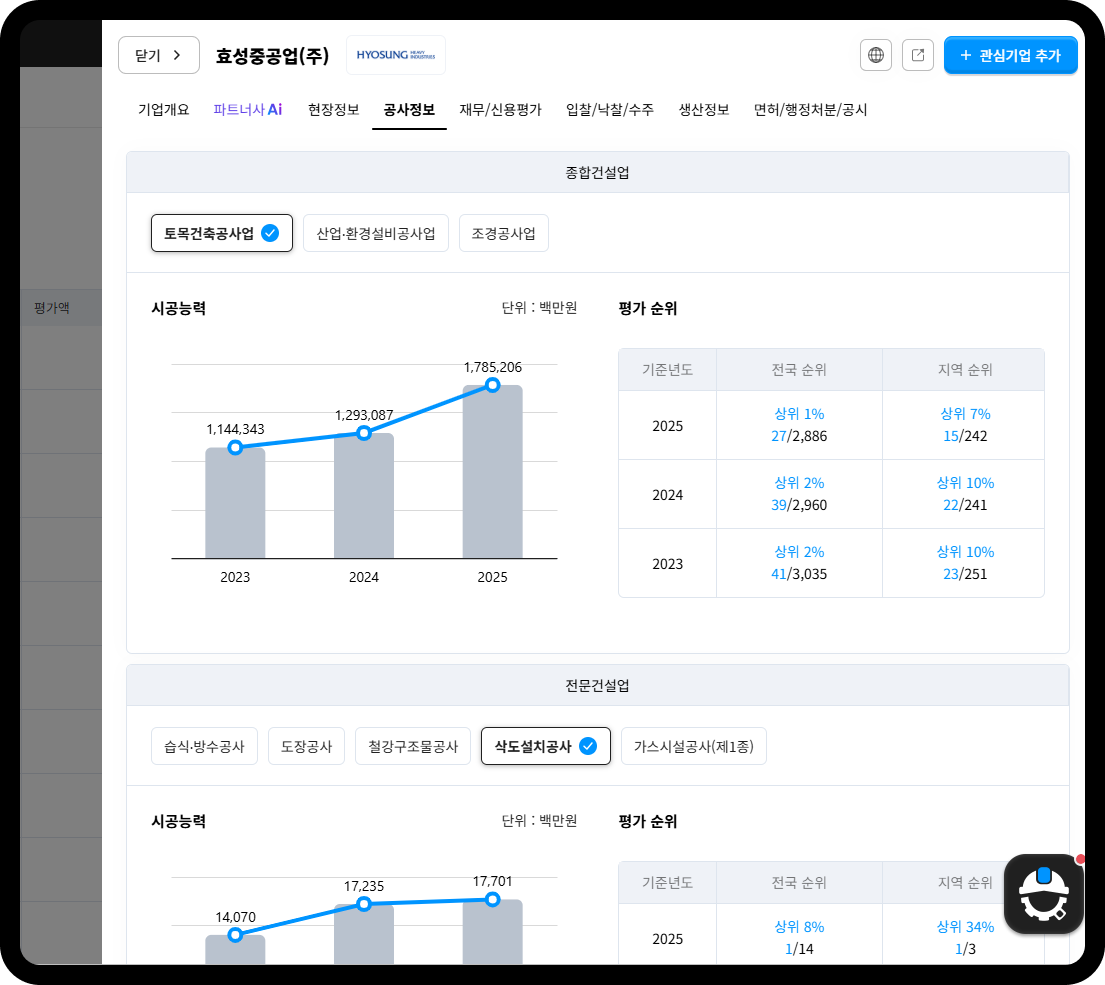Select the 철강구조물공사 category chip

[413, 746]
